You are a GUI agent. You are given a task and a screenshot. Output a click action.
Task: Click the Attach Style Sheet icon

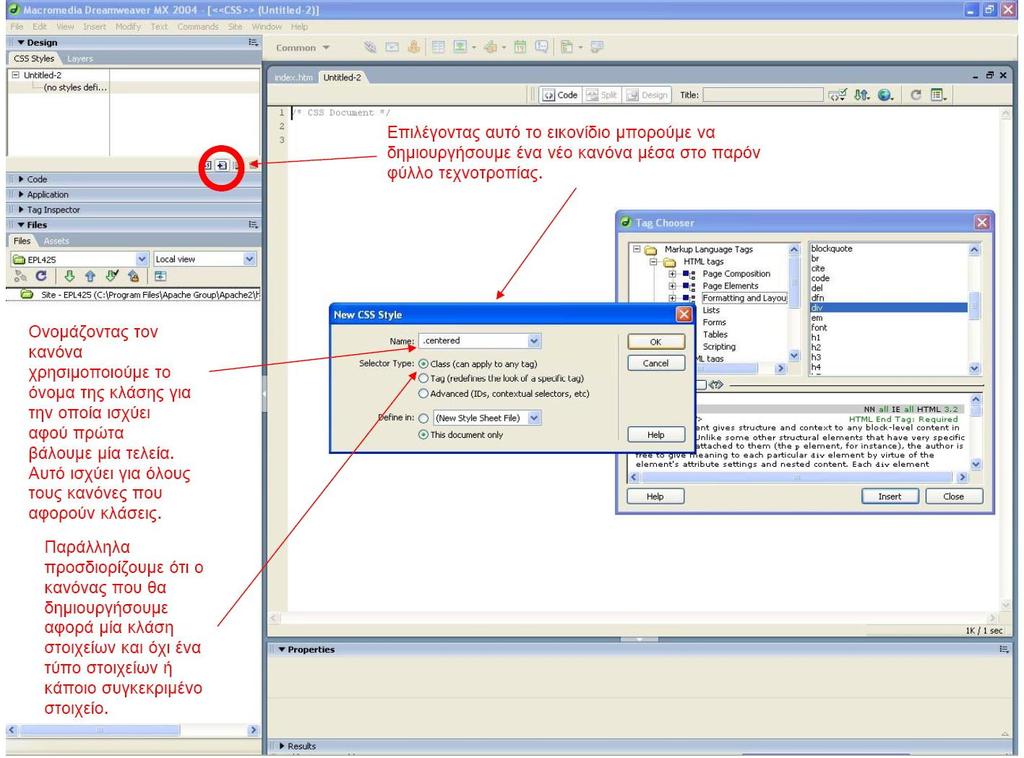(208, 166)
